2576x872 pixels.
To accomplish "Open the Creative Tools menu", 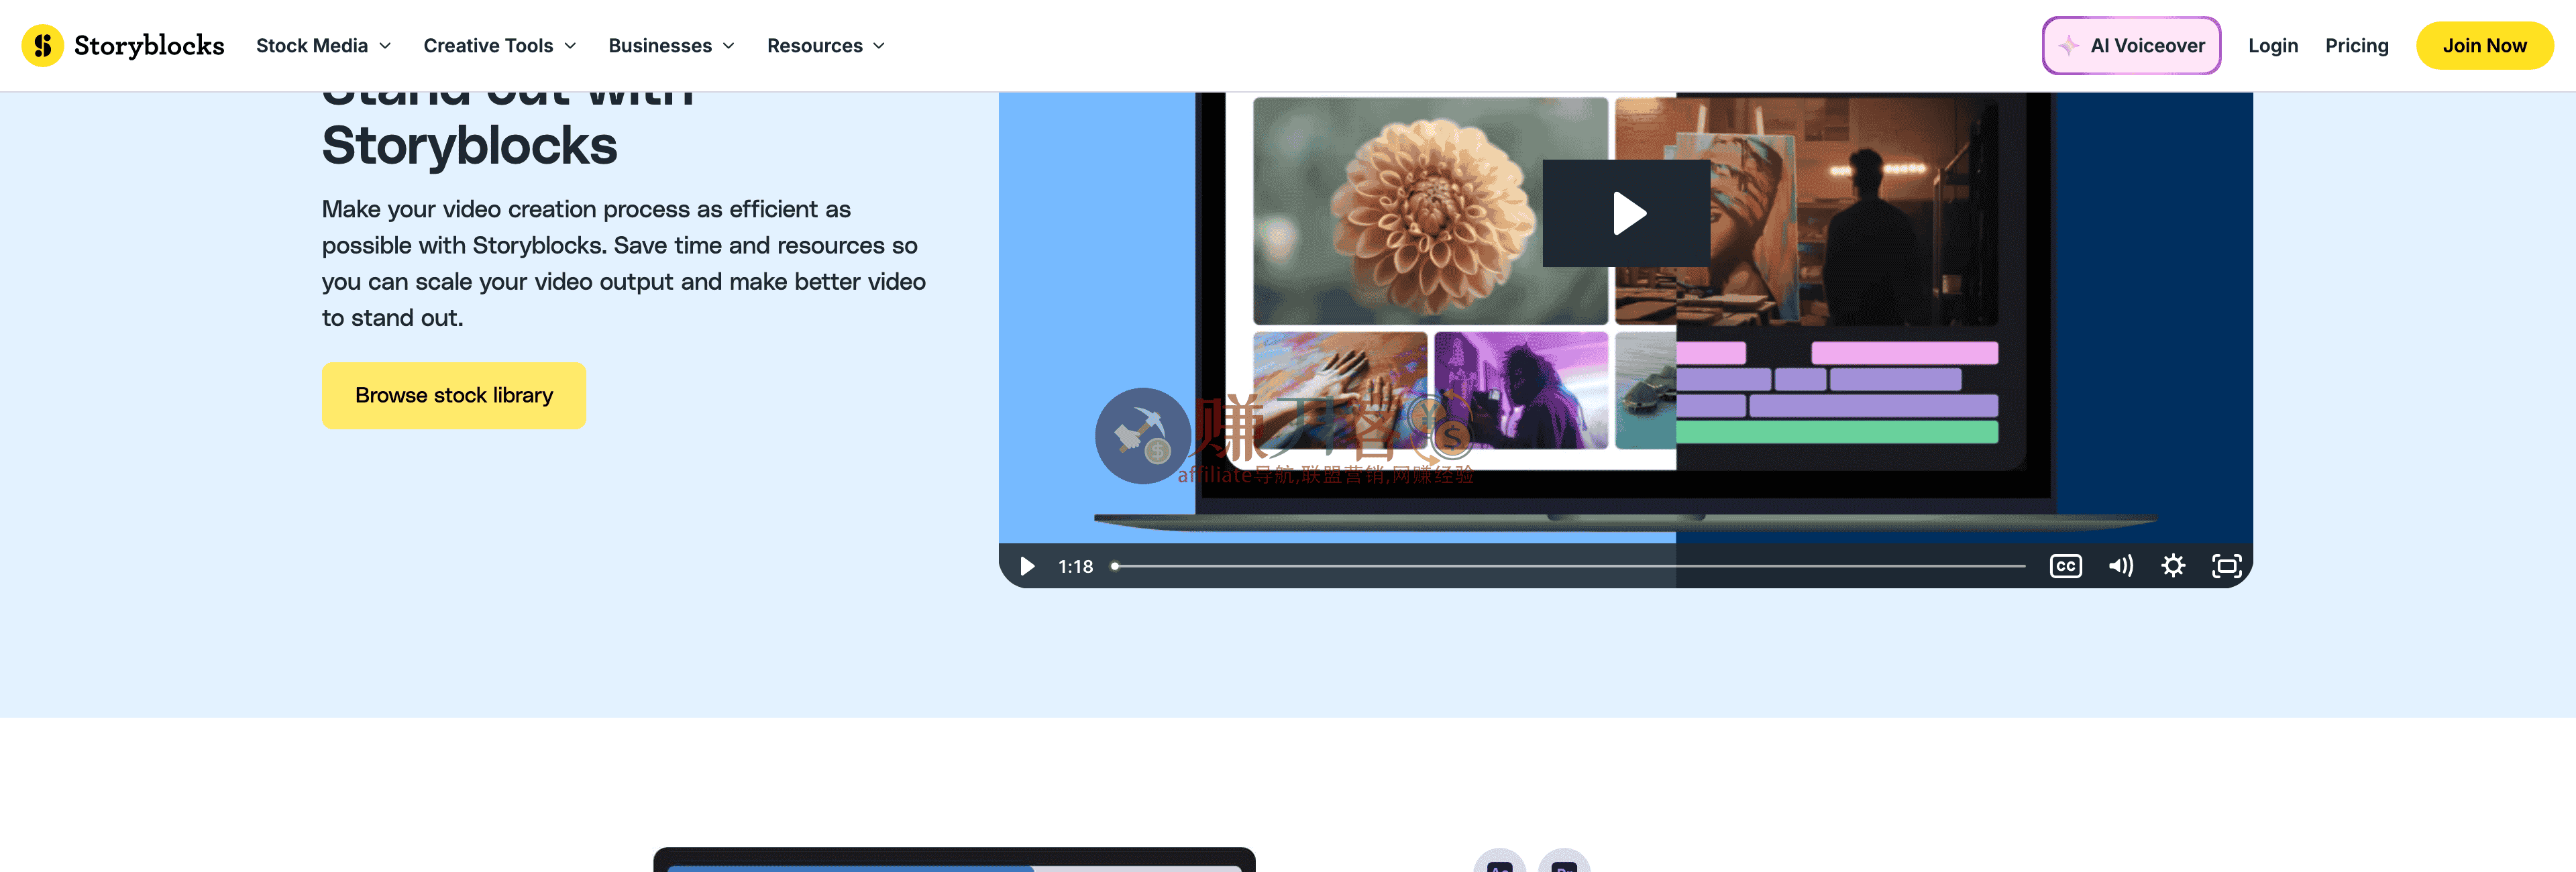I will coord(499,46).
